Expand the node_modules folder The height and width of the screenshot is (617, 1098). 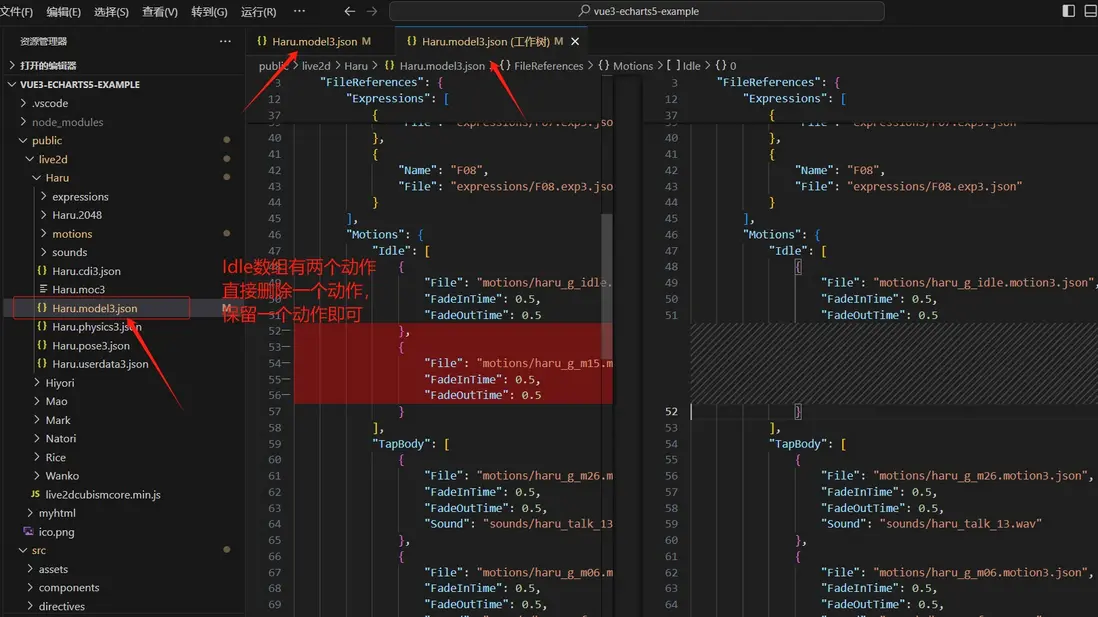67,122
